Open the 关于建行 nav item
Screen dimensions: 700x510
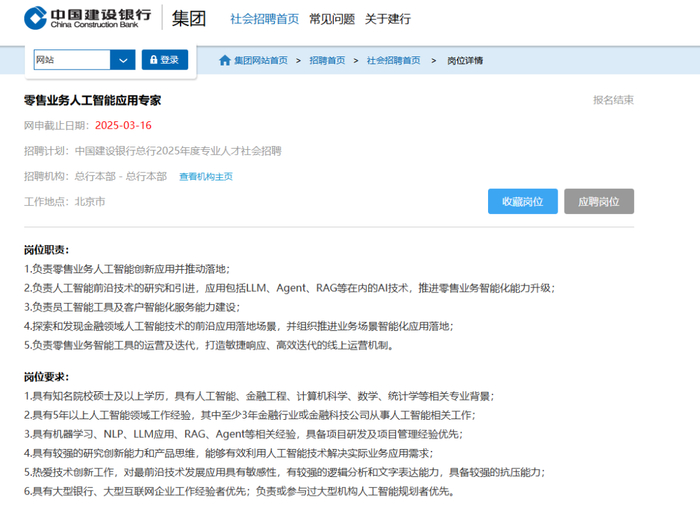(x=388, y=19)
